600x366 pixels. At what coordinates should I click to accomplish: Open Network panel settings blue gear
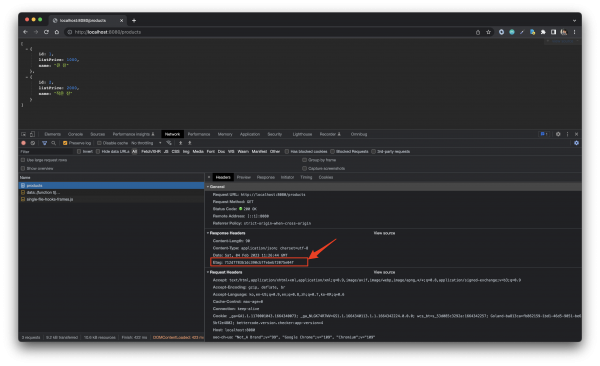[576, 143]
